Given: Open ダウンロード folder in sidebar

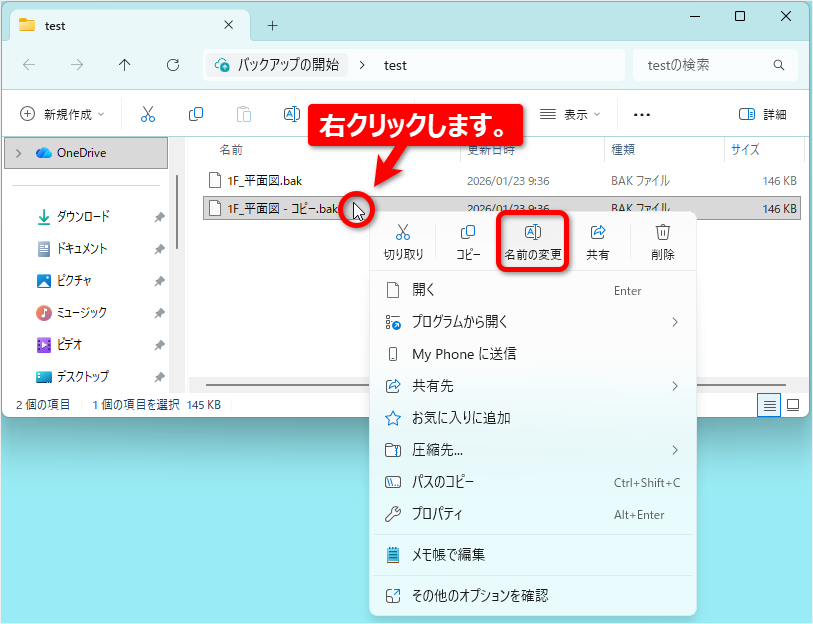Looking at the screenshot, I should (83, 216).
